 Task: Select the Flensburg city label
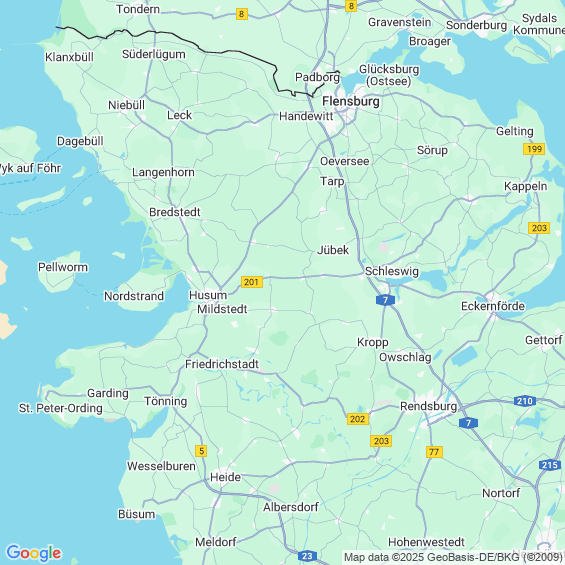coord(351,101)
